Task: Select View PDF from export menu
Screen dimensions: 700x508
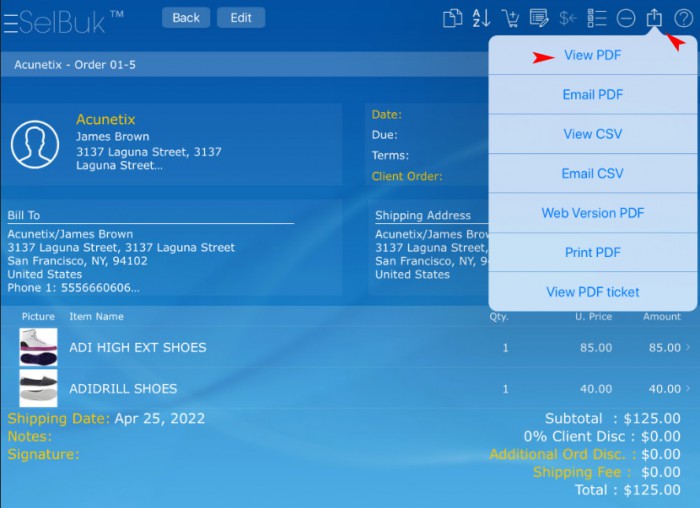Action: (592, 56)
